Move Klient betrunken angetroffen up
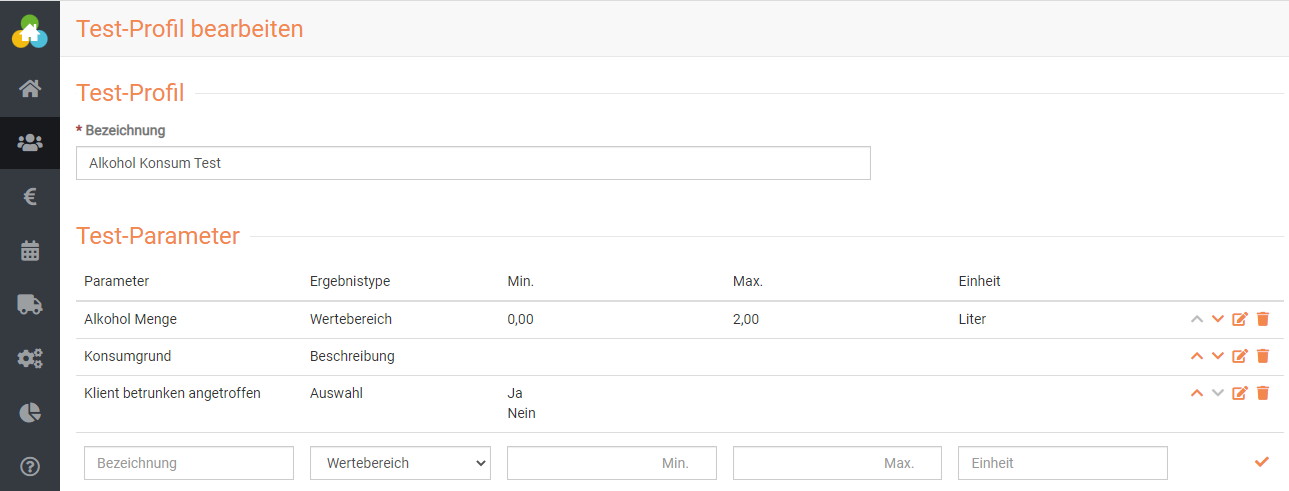This screenshot has height=491, width=1289. click(x=1196, y=393)
